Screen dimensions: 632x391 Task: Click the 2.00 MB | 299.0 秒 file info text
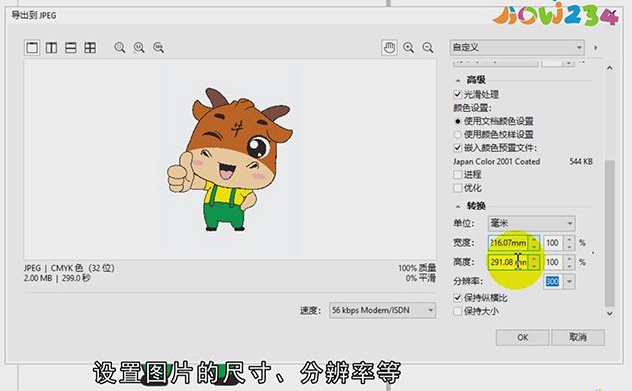click(57, 278)
